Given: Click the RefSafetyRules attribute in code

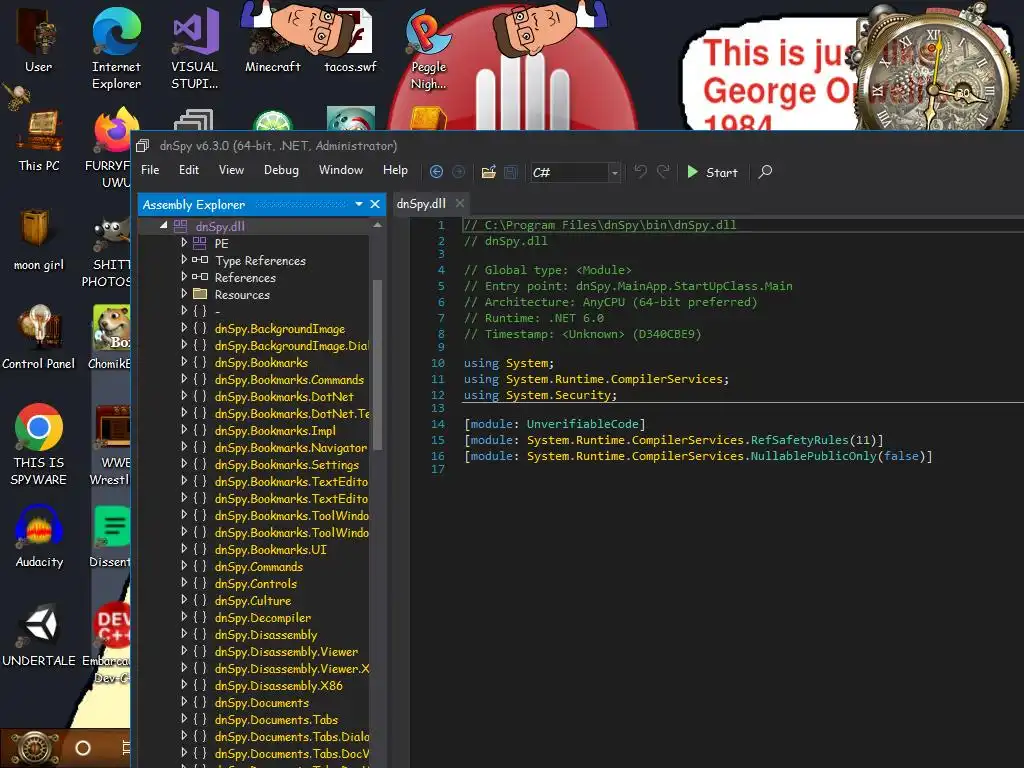Looking at the screenshot, I should 799,440.
